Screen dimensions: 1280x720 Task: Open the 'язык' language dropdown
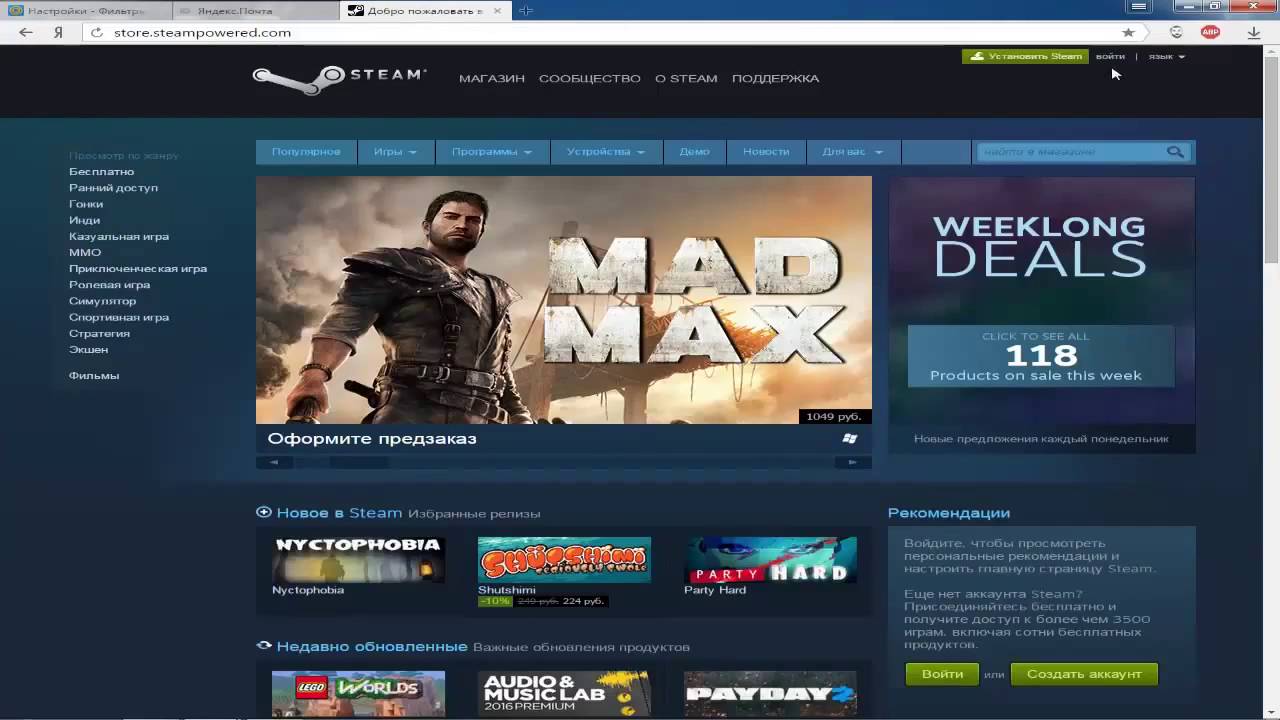(x=1166, y=57)
